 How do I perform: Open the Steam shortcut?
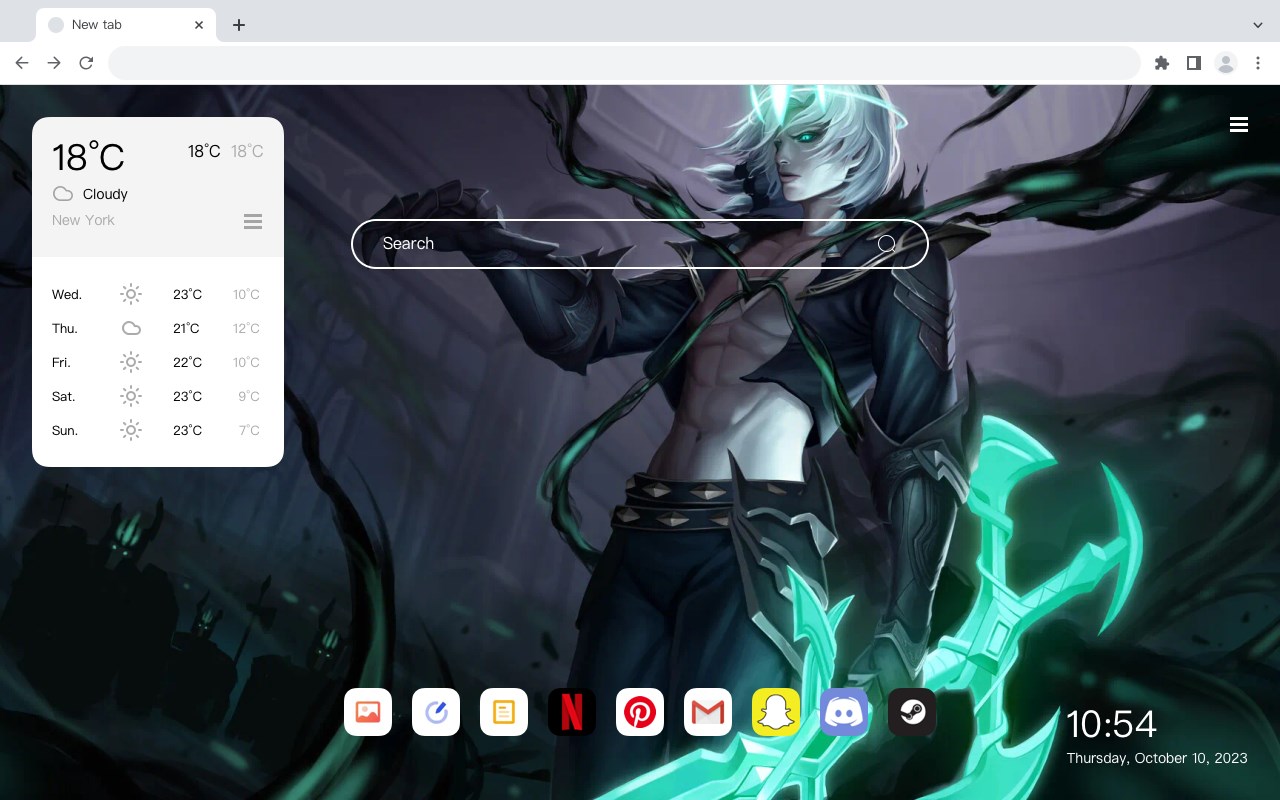(x=912, y=712)
